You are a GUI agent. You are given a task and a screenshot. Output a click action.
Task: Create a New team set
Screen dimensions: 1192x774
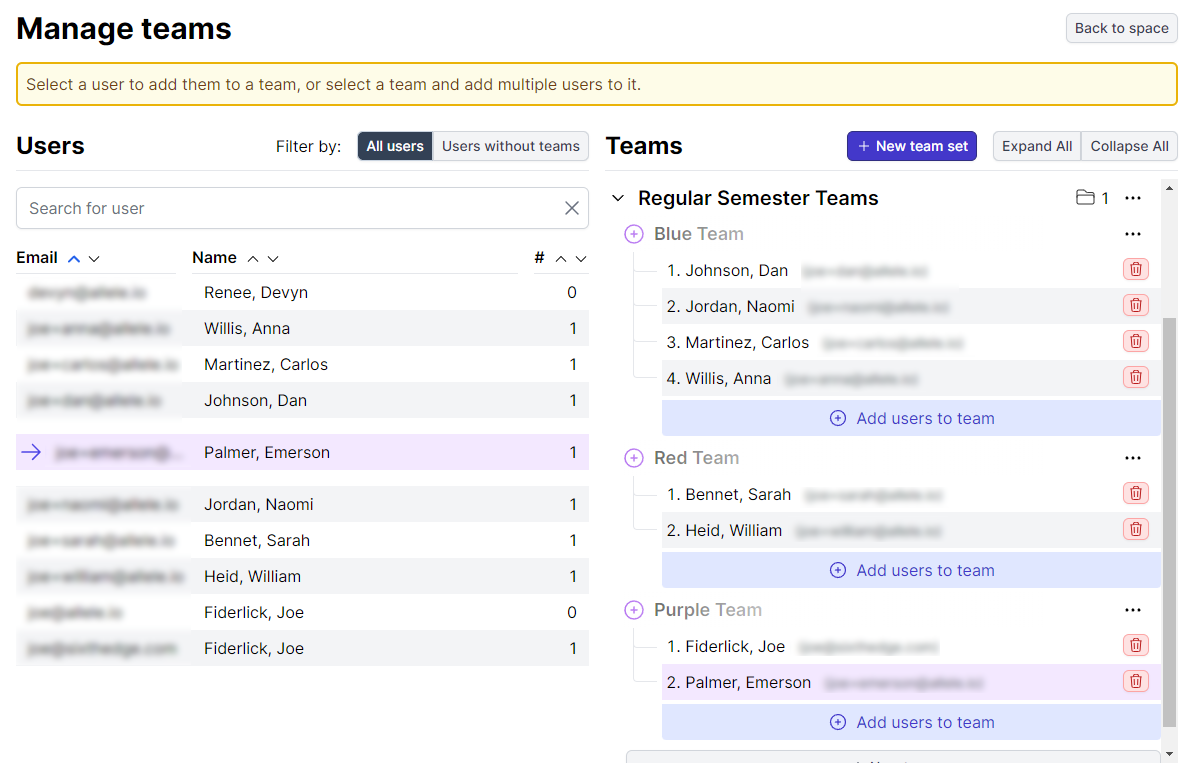[911, 146]
